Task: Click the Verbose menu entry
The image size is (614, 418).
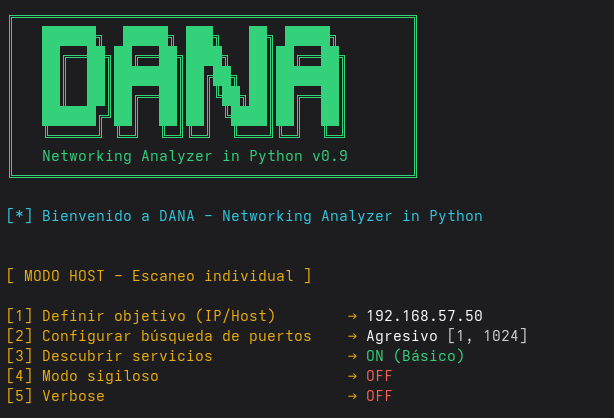Action: pos(73,396)
